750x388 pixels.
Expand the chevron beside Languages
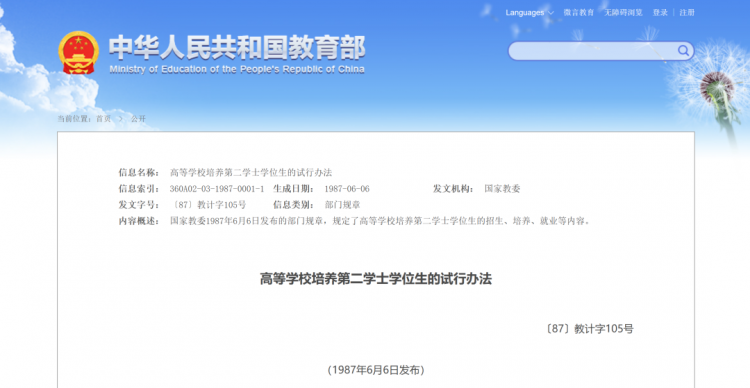click(x=551, y=13)
